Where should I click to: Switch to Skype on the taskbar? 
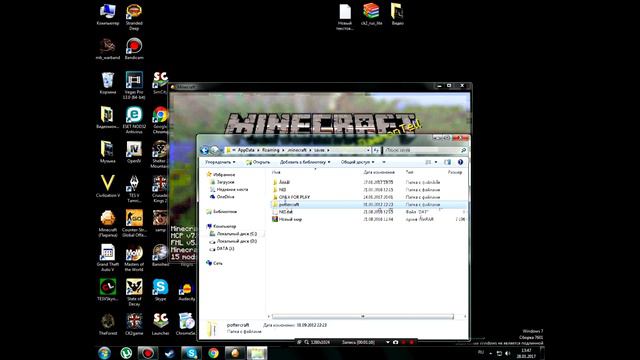coord(191,353)
